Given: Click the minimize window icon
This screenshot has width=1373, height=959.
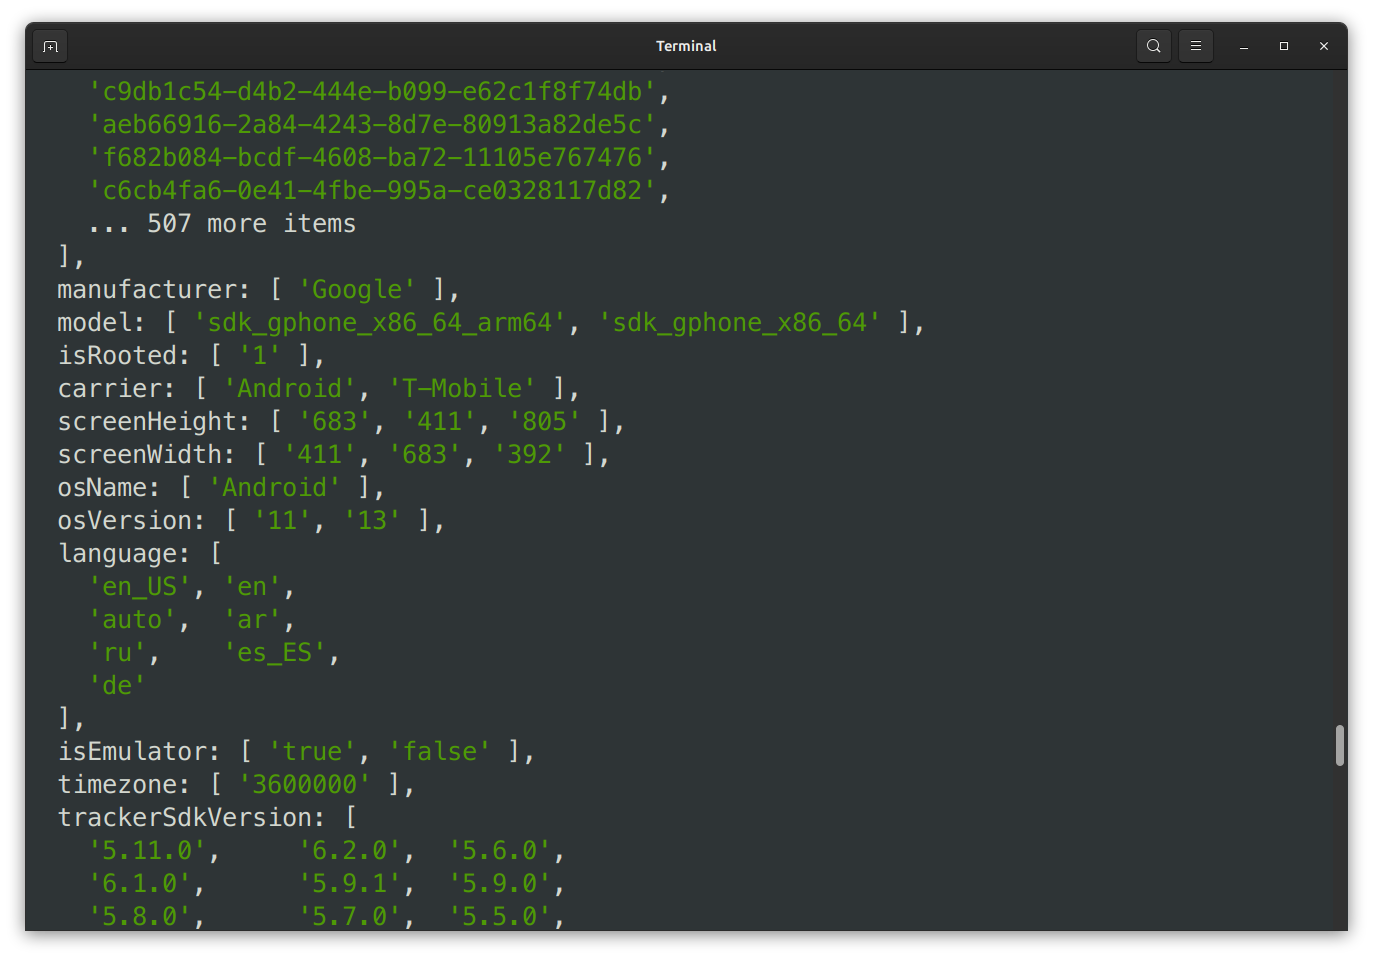Looking at the screenshot, I should click(x=1243, y=46).
